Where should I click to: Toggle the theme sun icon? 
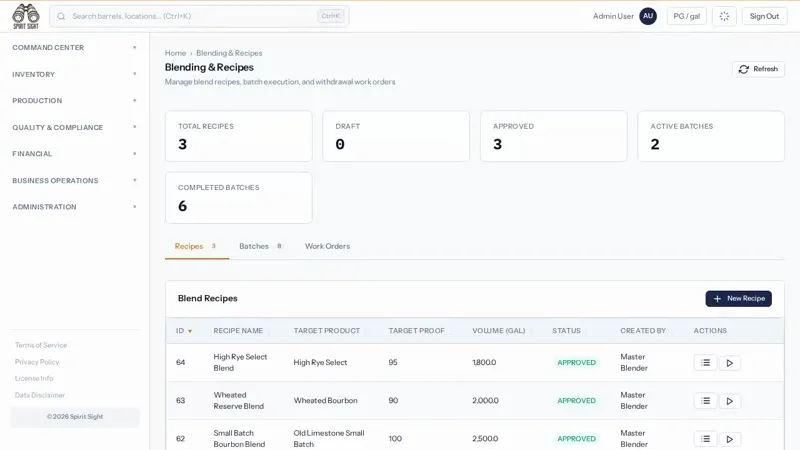[724, 16]
